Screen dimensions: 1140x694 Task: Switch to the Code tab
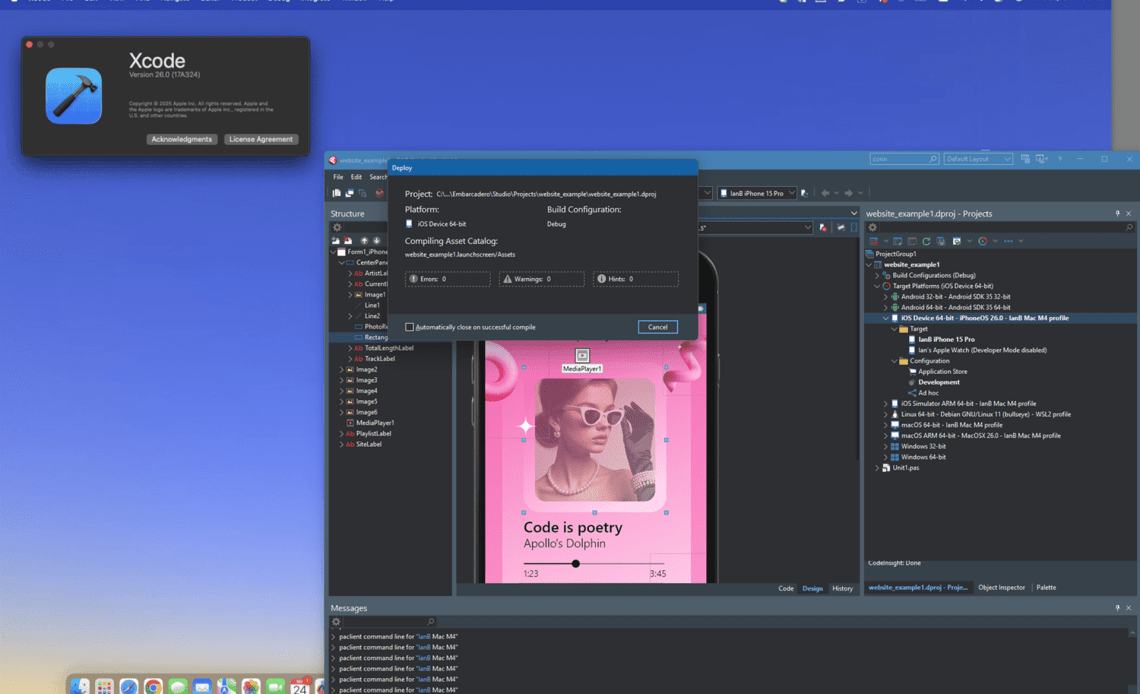pos(786,588)
